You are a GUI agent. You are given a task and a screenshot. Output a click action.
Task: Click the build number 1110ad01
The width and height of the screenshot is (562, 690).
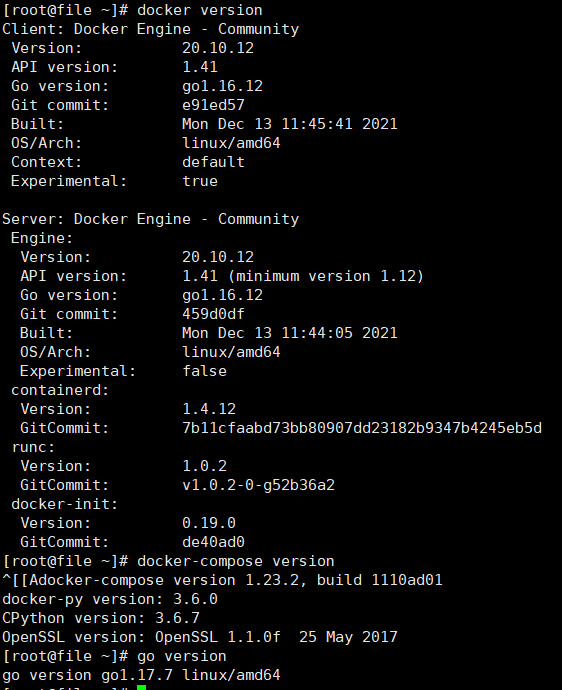tap(407, 580)
